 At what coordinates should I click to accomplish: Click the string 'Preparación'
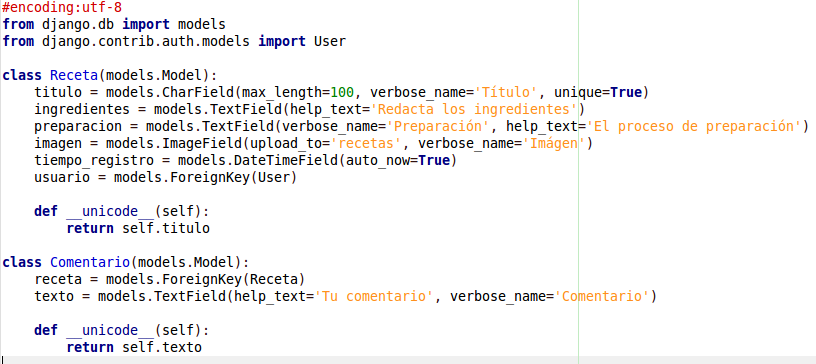coord(438,127)
